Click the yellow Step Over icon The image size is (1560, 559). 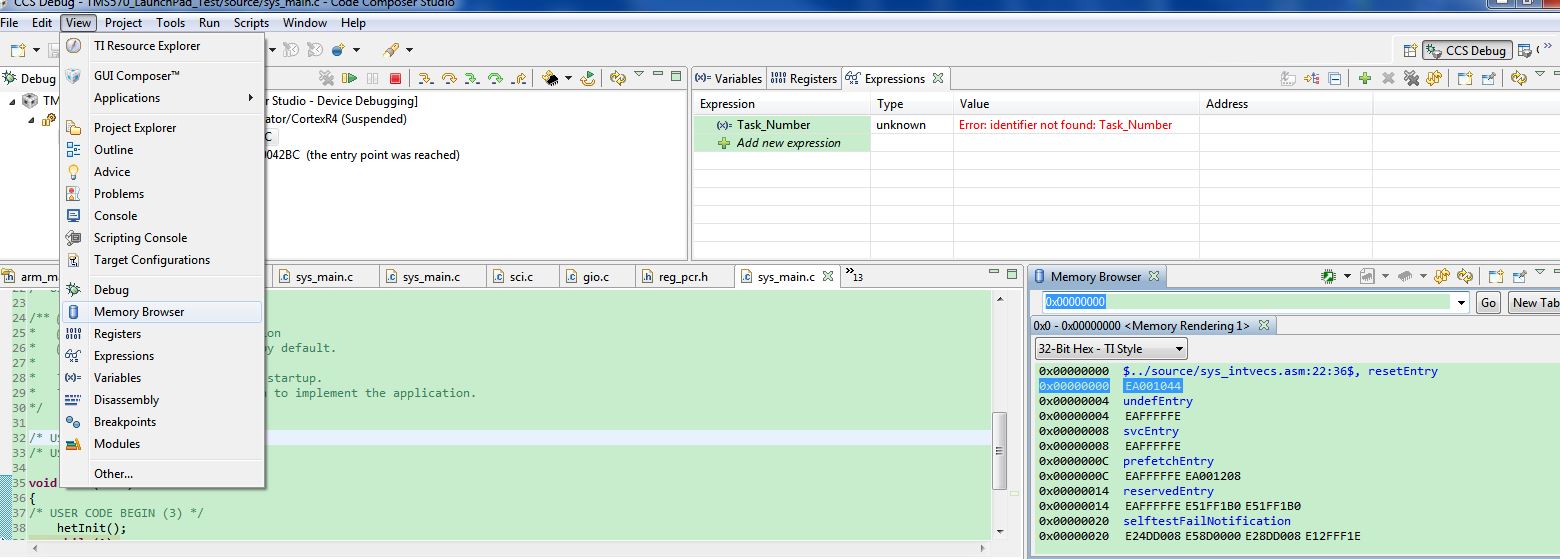click(x=449, y=78)
